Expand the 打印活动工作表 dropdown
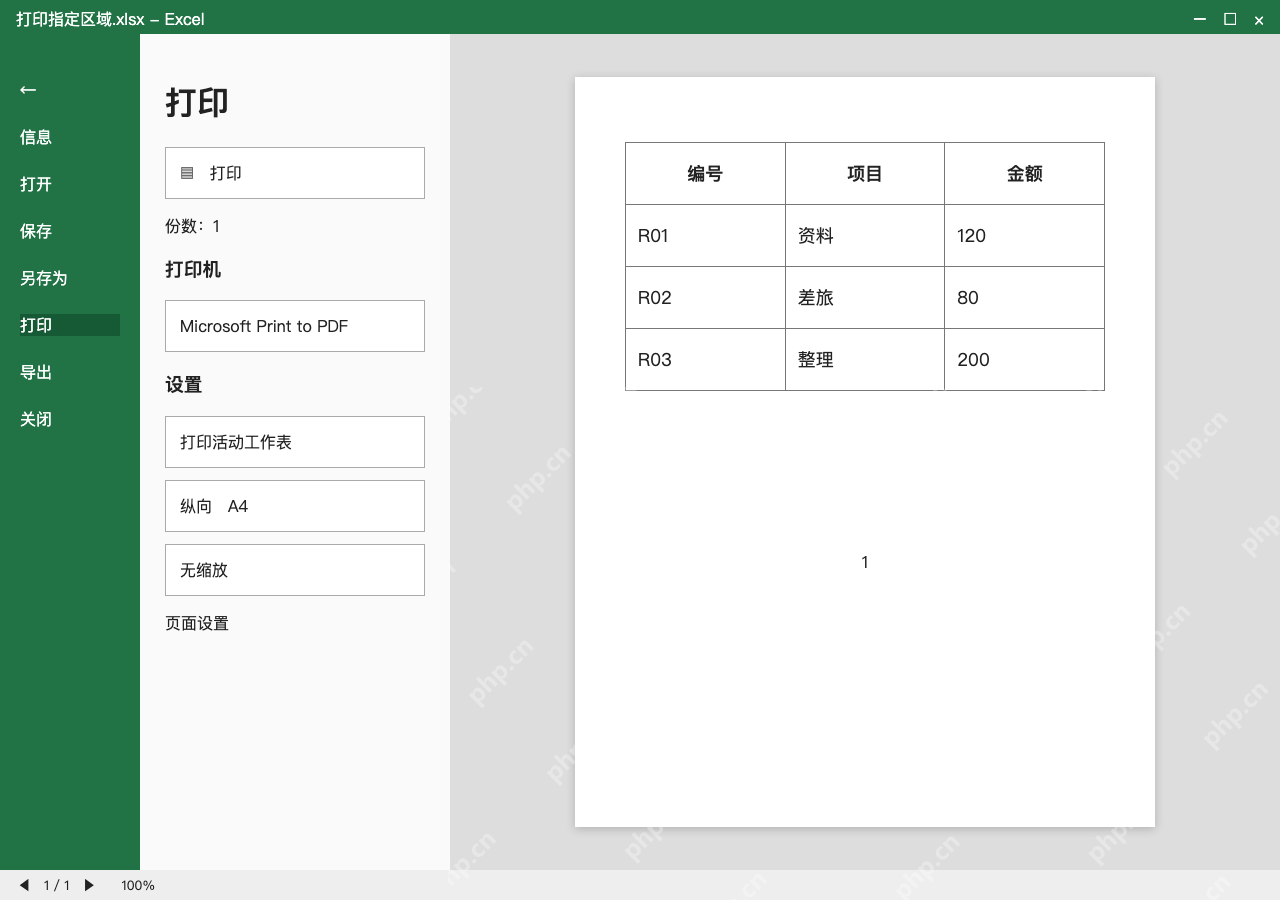The height and width of the screenshot is (900, 1280). coord(295,442)
